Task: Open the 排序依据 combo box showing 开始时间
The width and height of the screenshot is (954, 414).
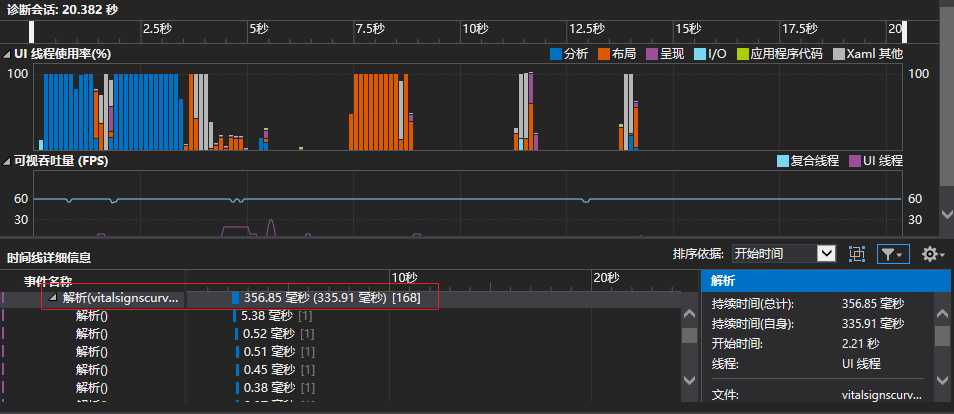Action: (x=784, y=254)
